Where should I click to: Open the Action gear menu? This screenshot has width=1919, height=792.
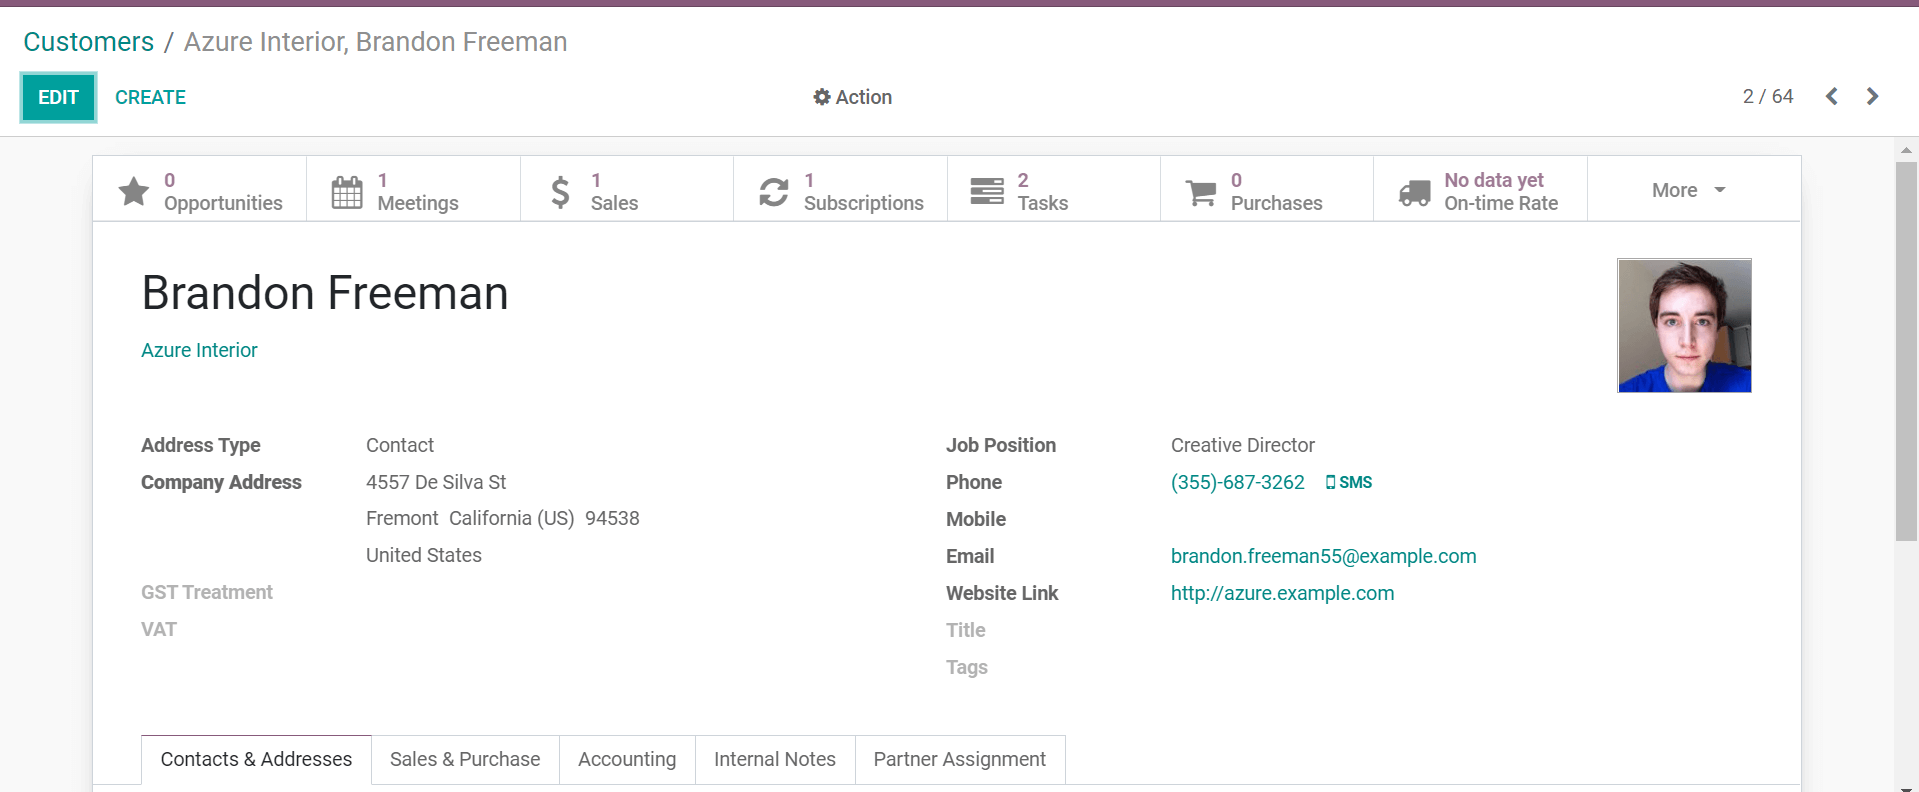[852, 97]
